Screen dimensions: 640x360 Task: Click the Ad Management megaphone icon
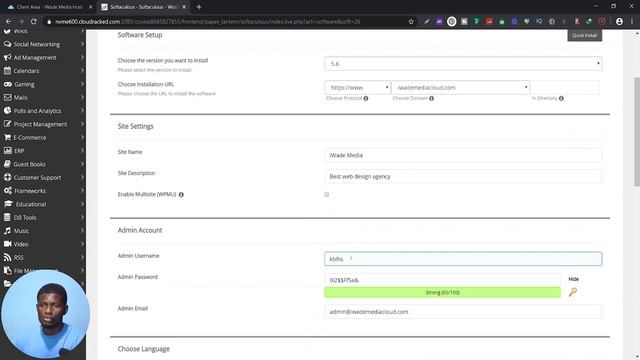point(7,58)
